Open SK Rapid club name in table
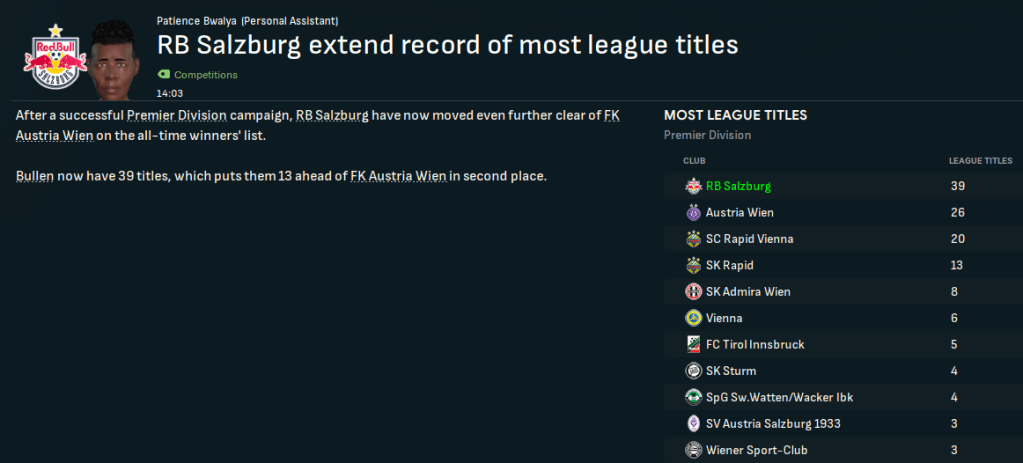Screen dimensions: 1023x463 [x=730, y=265]
